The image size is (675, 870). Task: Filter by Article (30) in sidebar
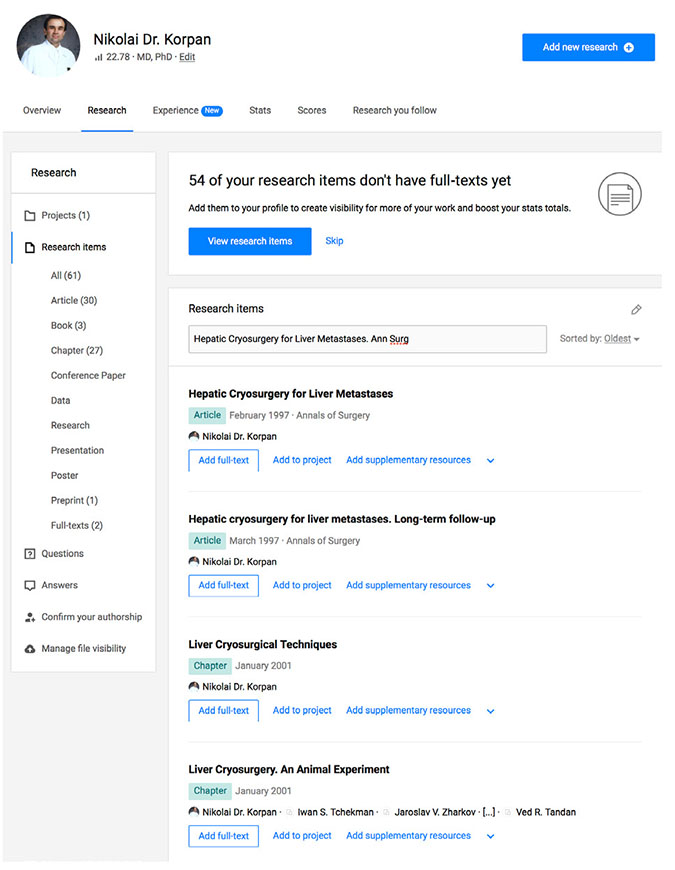74,301
